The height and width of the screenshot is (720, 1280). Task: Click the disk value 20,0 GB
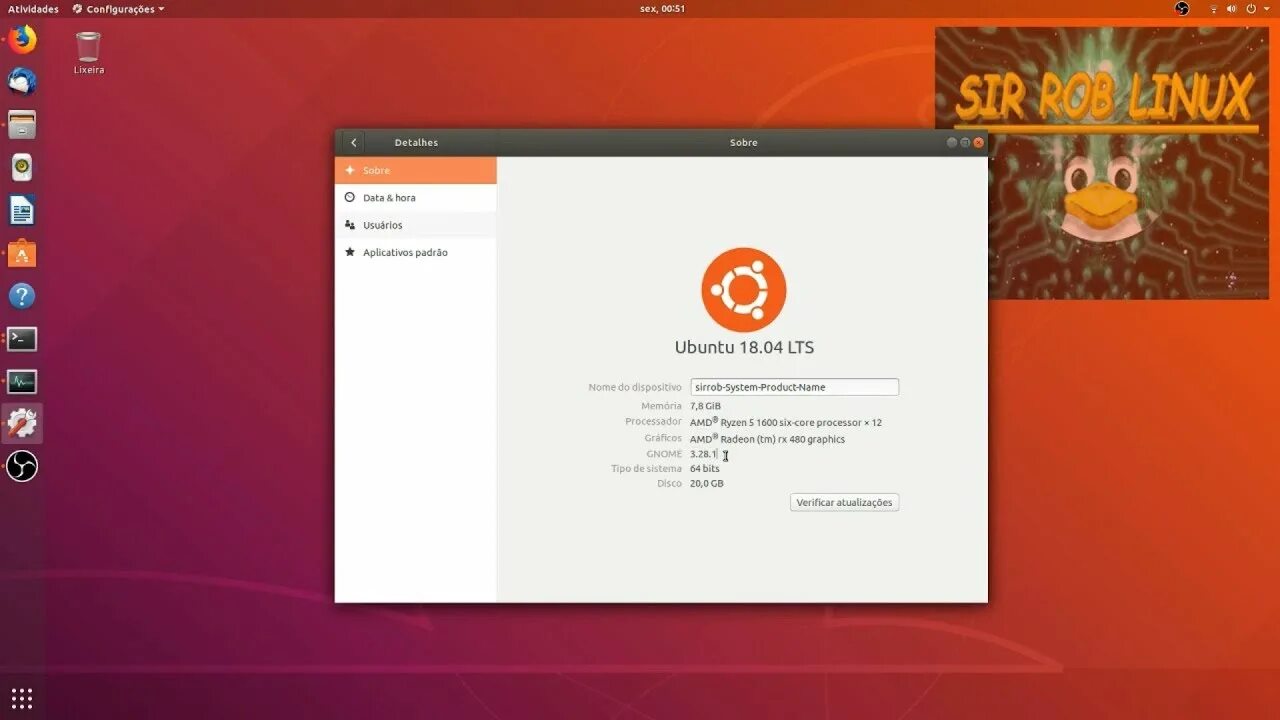tap(706, 483)
